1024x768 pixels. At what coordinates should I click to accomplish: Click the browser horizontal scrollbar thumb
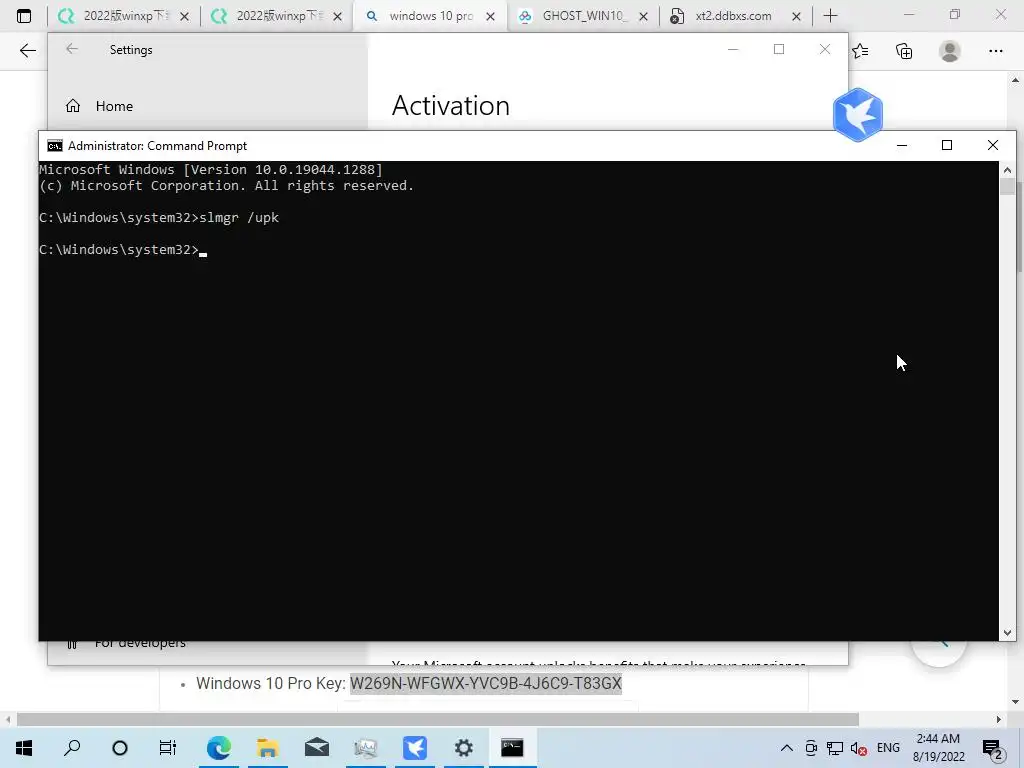click(x=438, y=720)
